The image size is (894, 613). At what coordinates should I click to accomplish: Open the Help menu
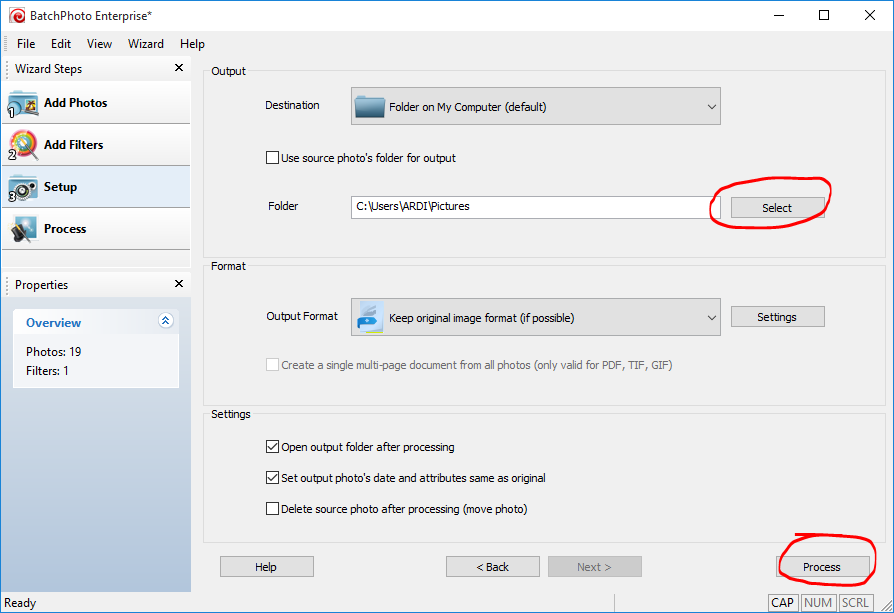[x=192, y=44]
